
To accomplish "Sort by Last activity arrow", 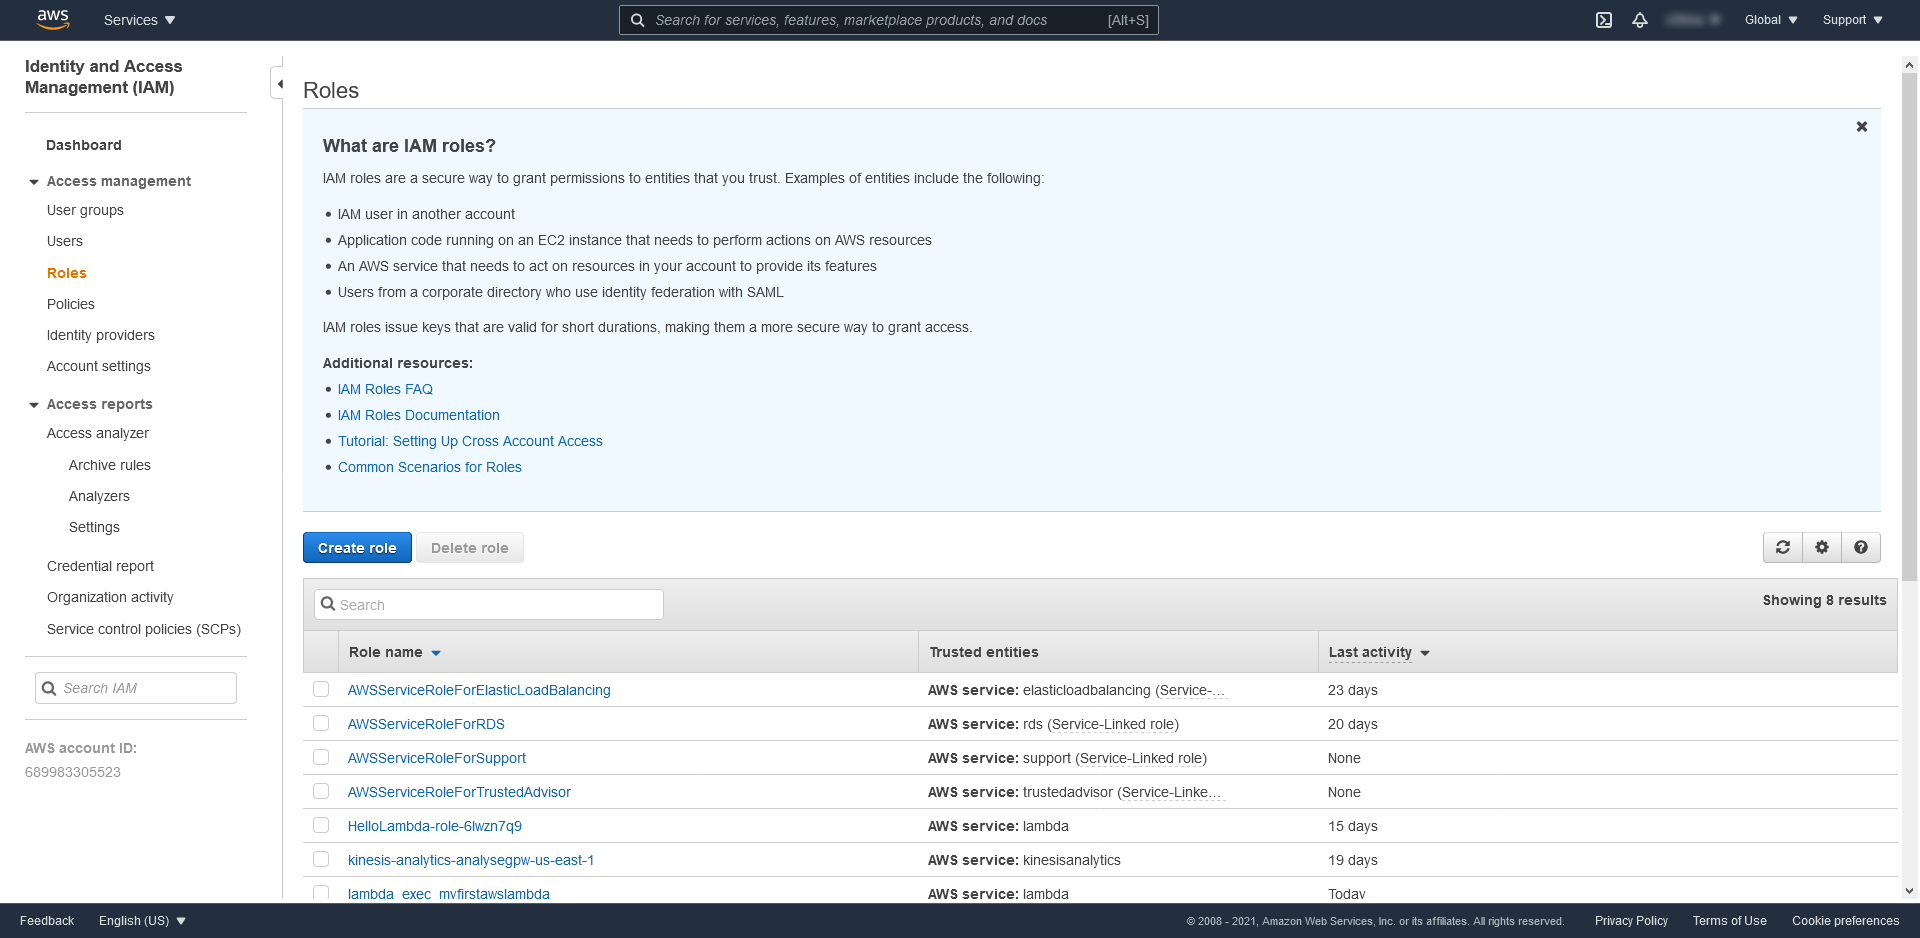I will (1425, 653).
